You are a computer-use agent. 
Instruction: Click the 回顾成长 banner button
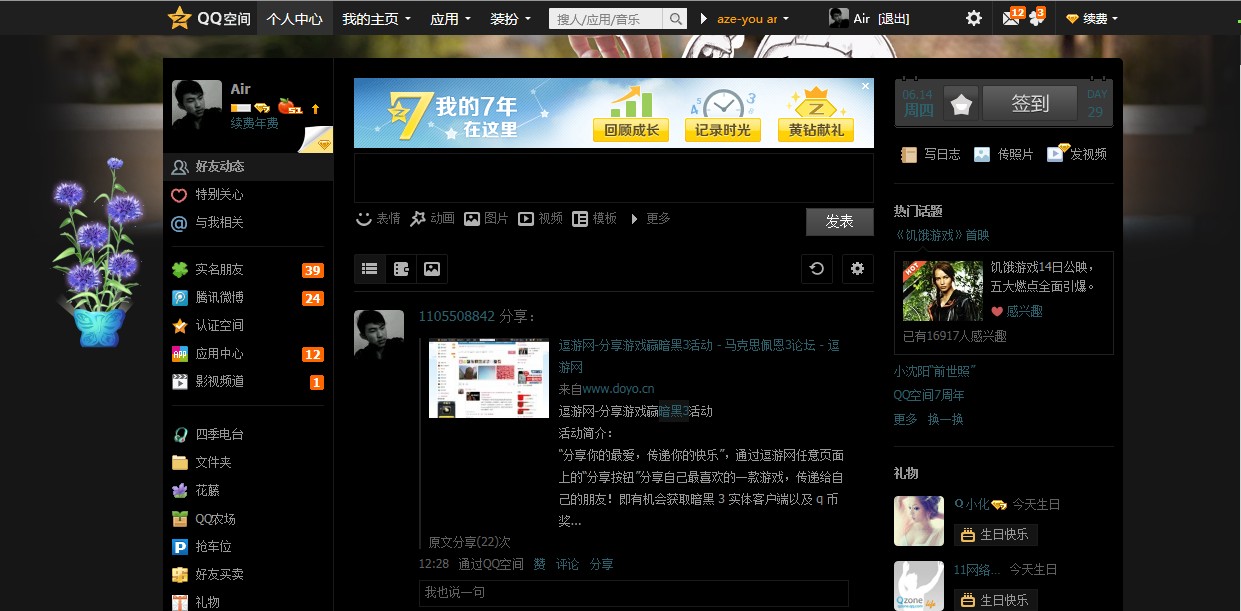(632, 130)
